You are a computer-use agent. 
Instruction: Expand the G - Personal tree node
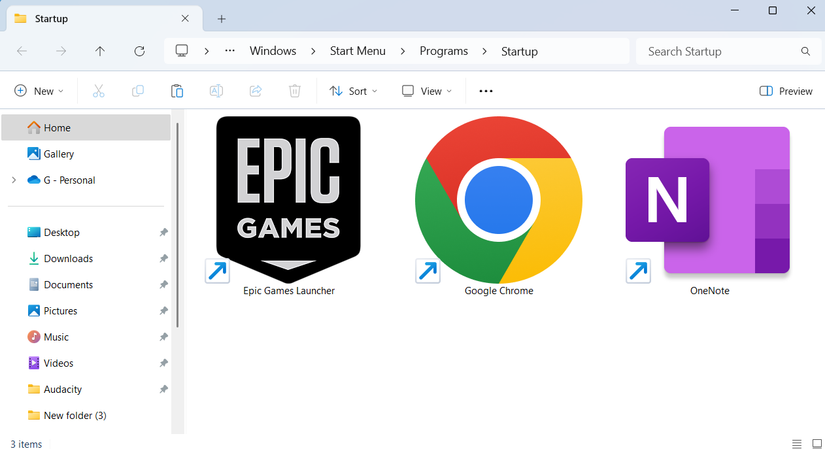point(14,180)
